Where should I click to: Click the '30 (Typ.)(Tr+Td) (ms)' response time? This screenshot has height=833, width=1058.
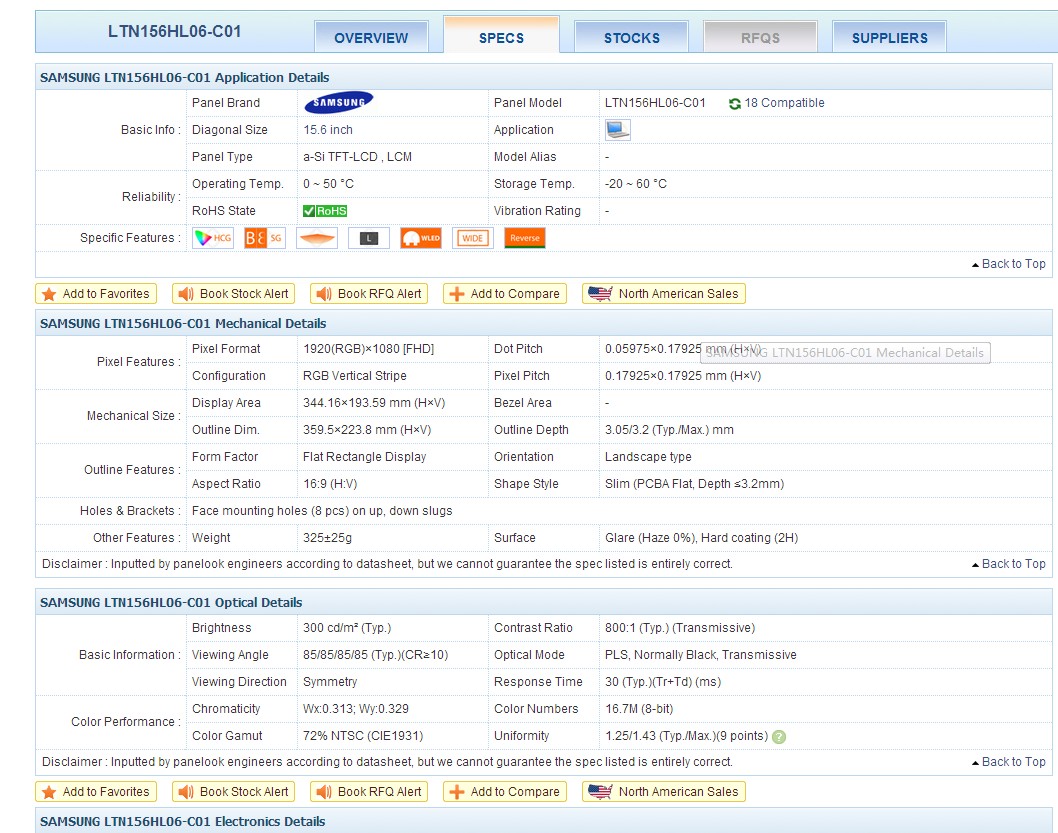663,681
